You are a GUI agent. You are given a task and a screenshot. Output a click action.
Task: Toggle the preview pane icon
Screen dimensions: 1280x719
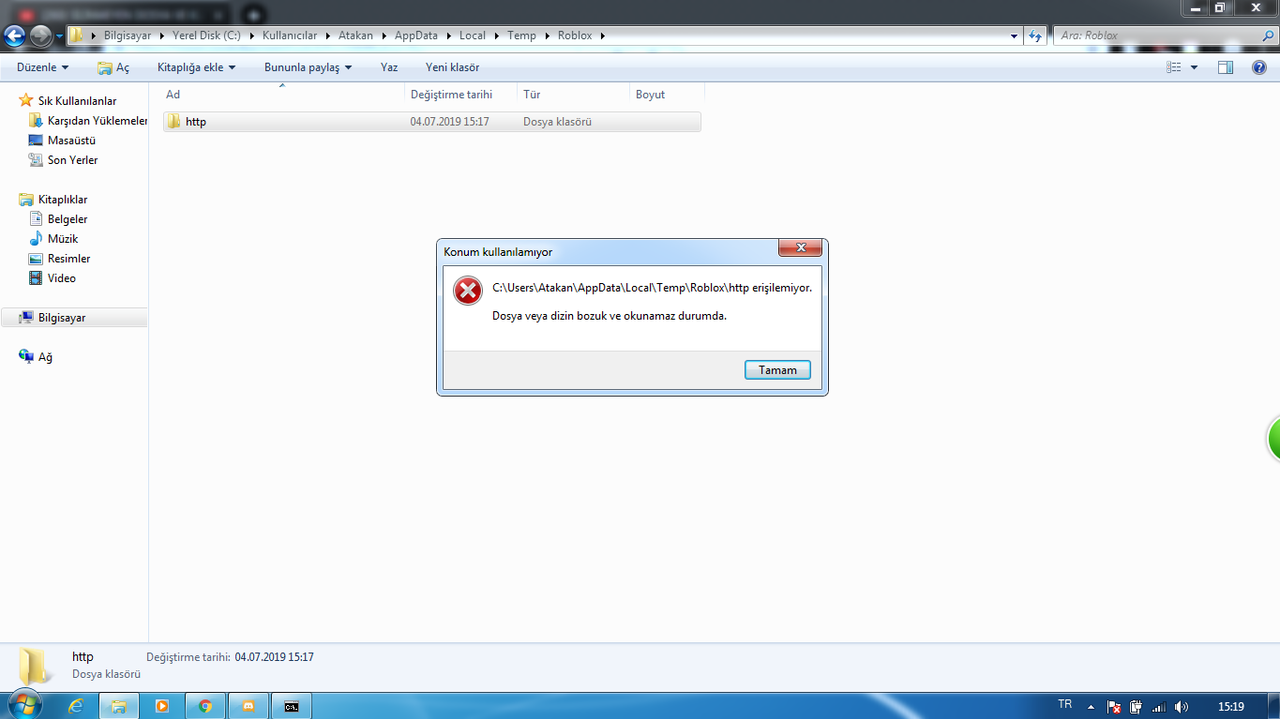(x=1225, y=67)
